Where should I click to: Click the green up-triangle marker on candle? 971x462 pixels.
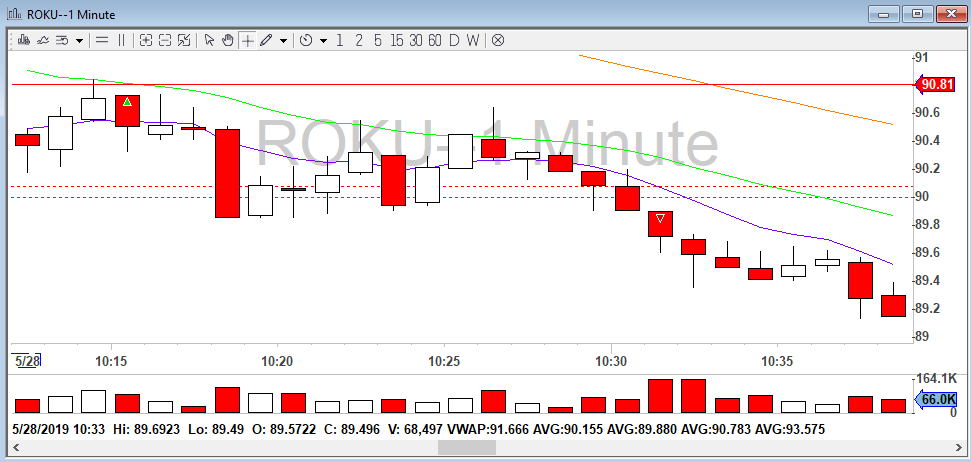[x=128, y=102]
